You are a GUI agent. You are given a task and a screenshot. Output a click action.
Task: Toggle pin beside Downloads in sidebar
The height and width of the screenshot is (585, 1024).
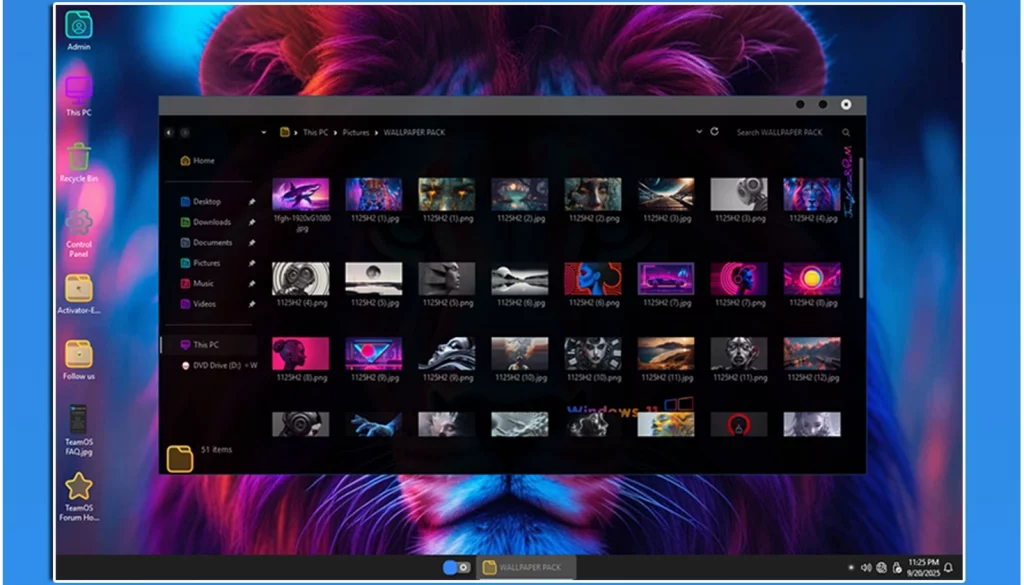252,222
